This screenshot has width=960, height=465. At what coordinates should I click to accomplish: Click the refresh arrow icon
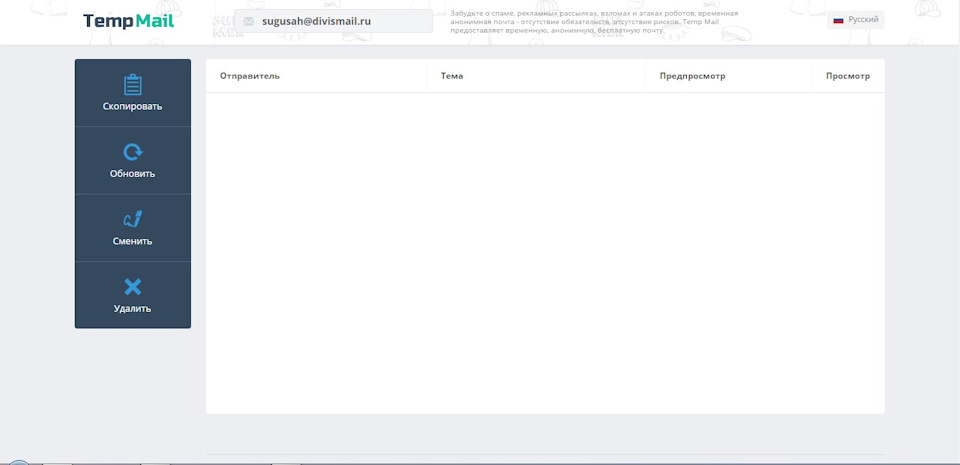(133, 152)
